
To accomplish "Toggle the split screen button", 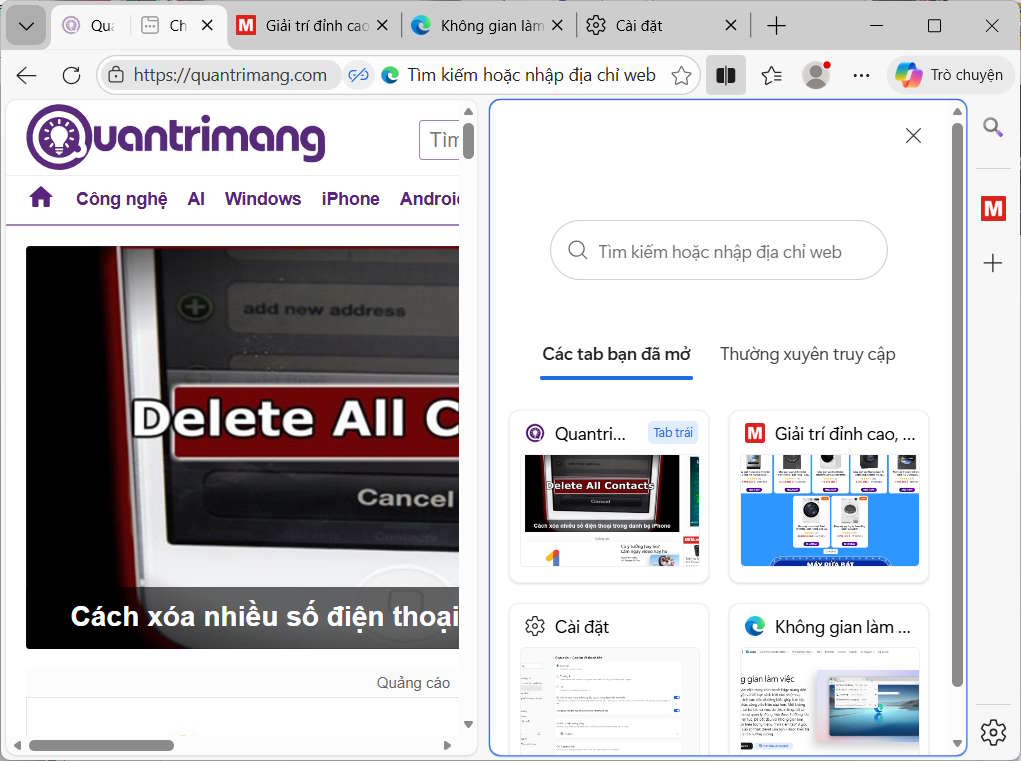I will click(x=726, y=76).
